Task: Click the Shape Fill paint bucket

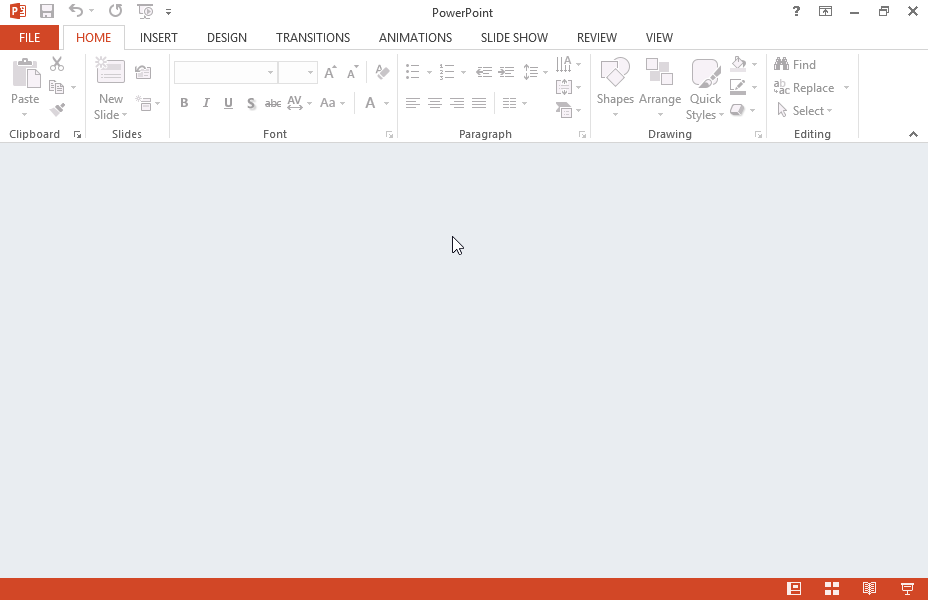Action: tap(738, 63)
